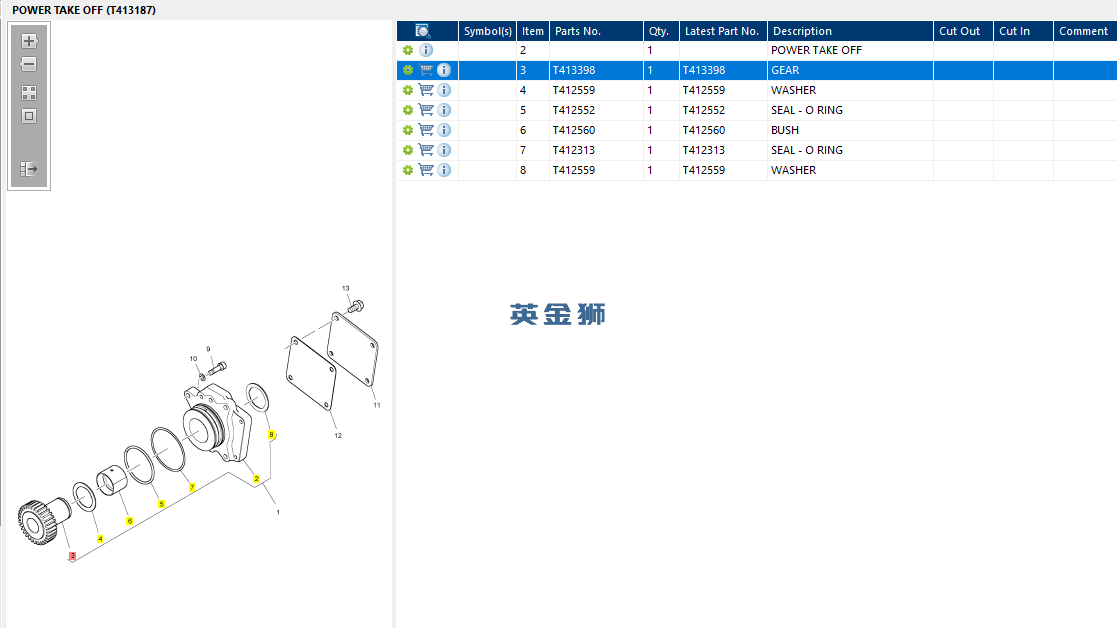
Task: Select callout 8 in the diagram
Action: (271, 434)
